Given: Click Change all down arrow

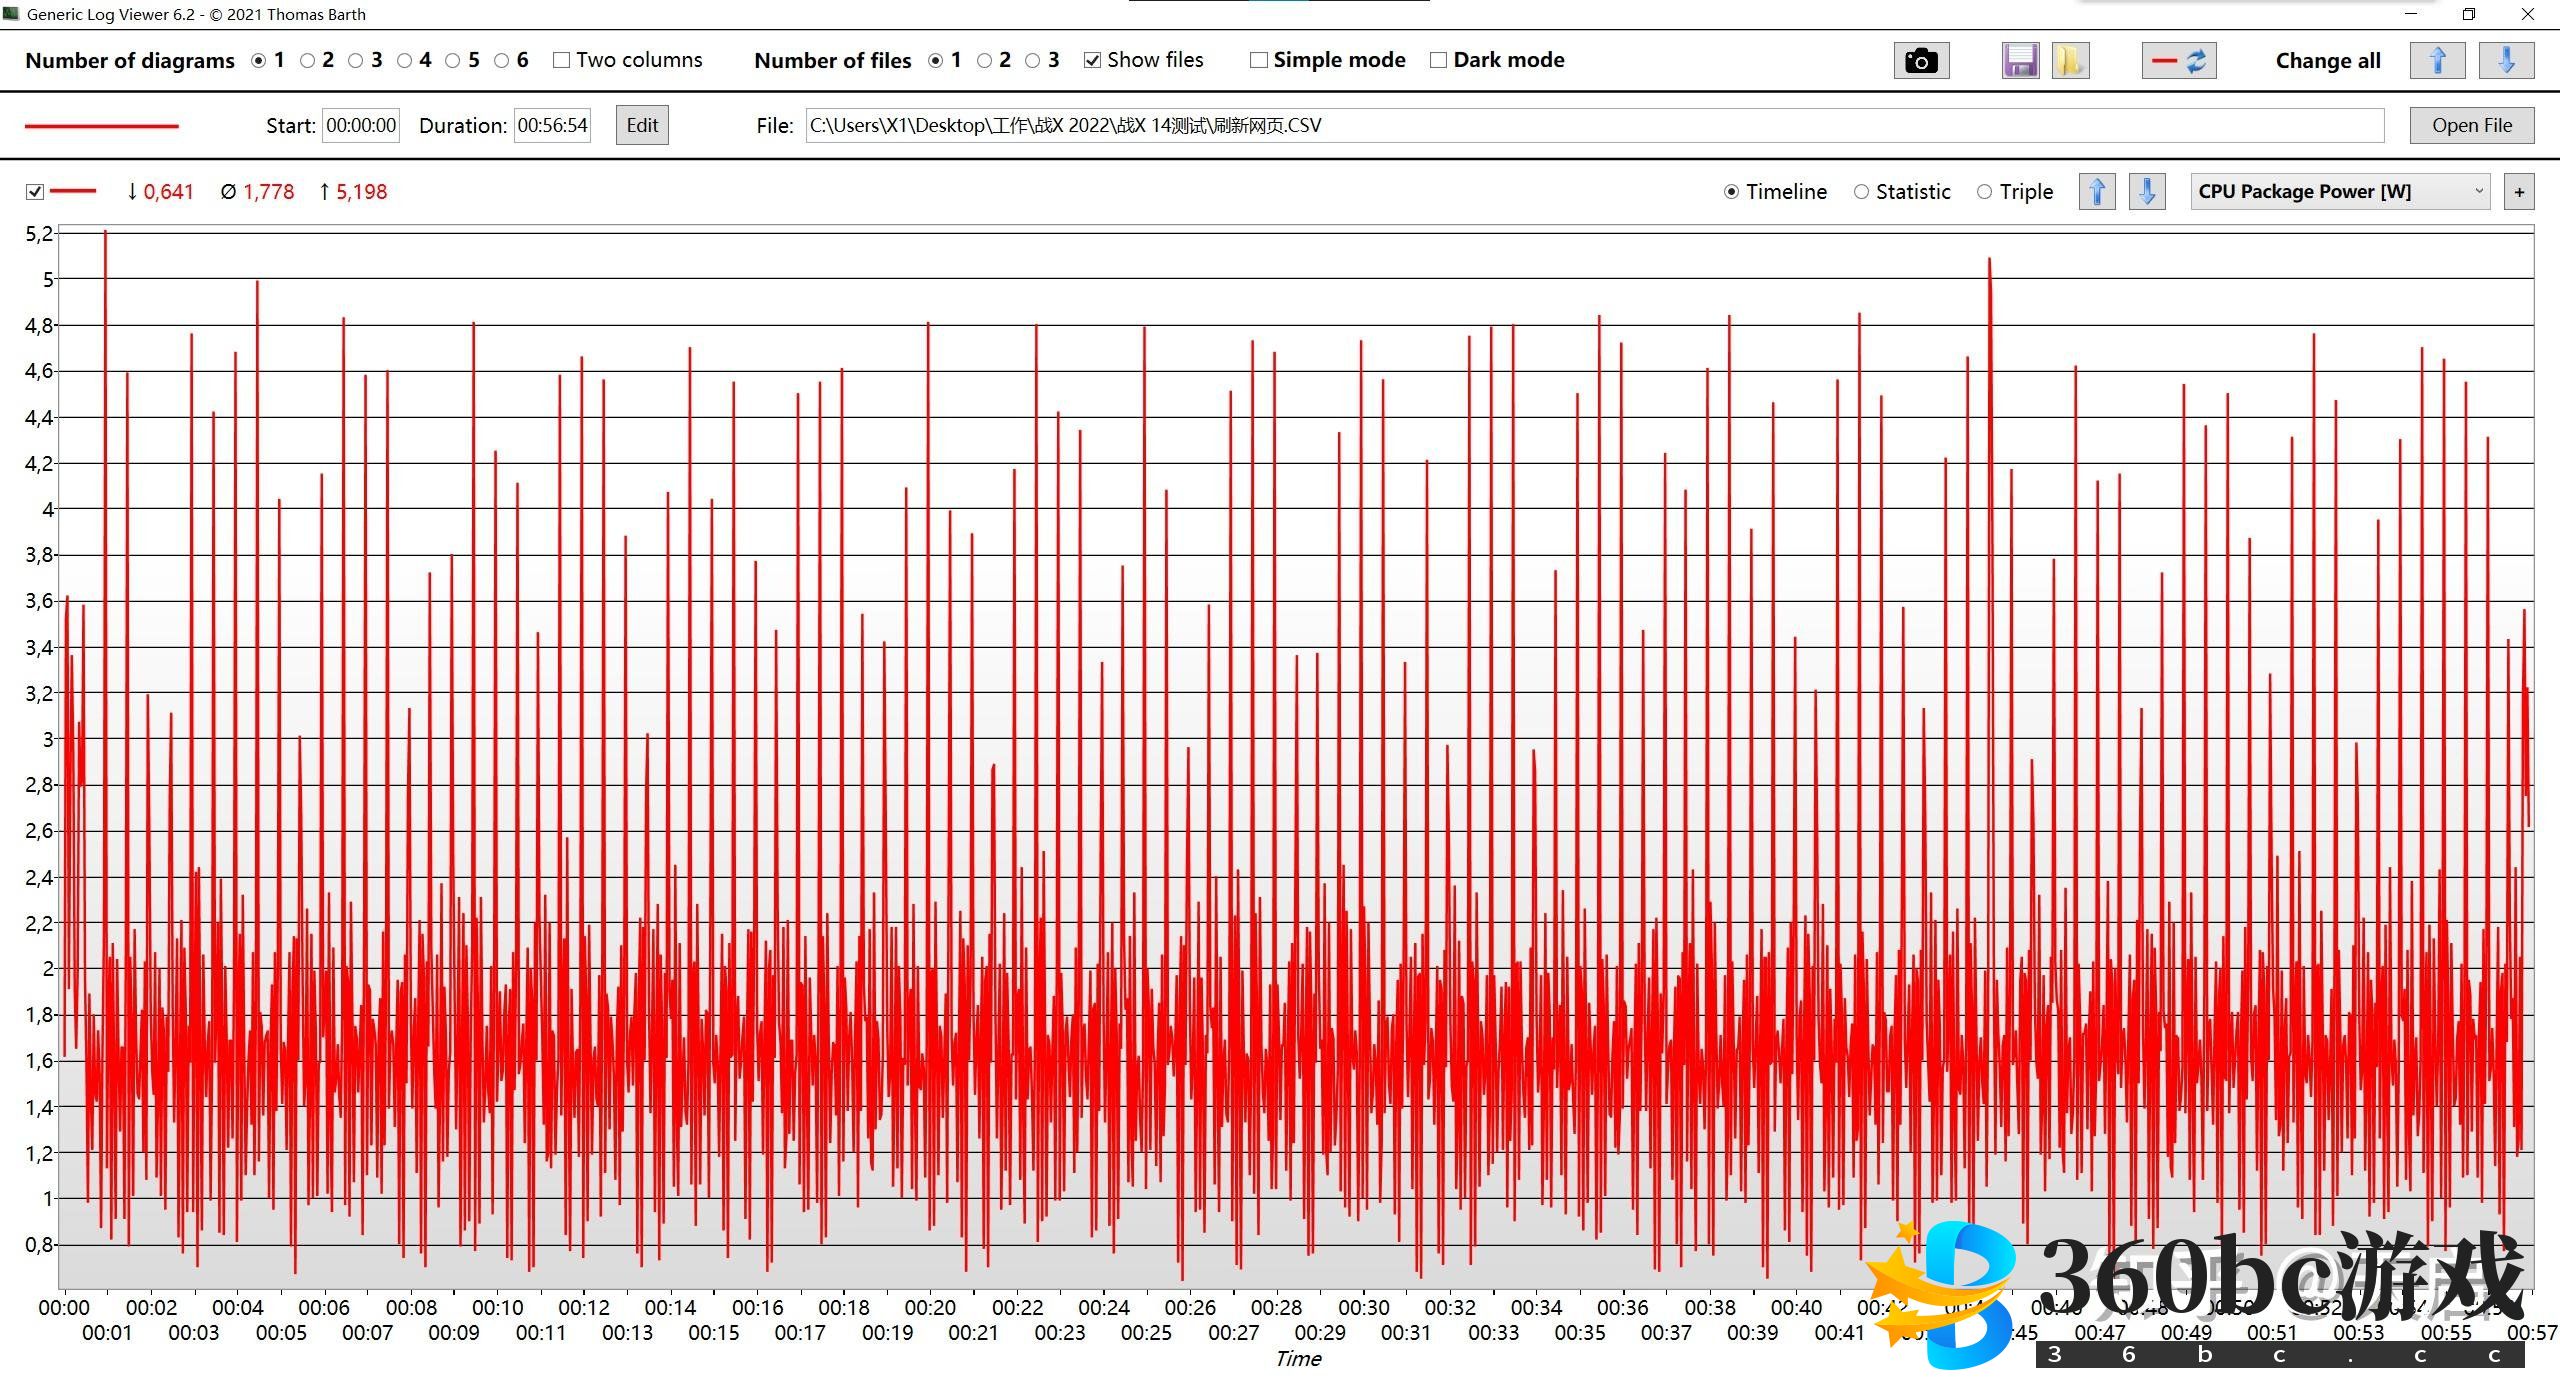Looking at the screenshot, I should 2506,61.
